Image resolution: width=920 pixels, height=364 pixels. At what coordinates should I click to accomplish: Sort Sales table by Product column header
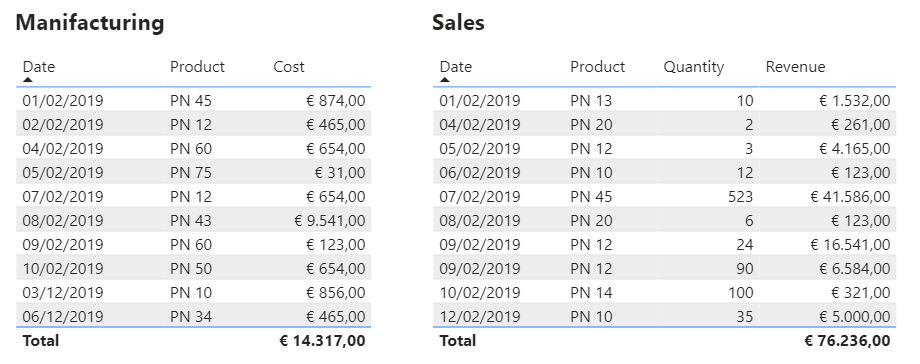pos(597,67)
